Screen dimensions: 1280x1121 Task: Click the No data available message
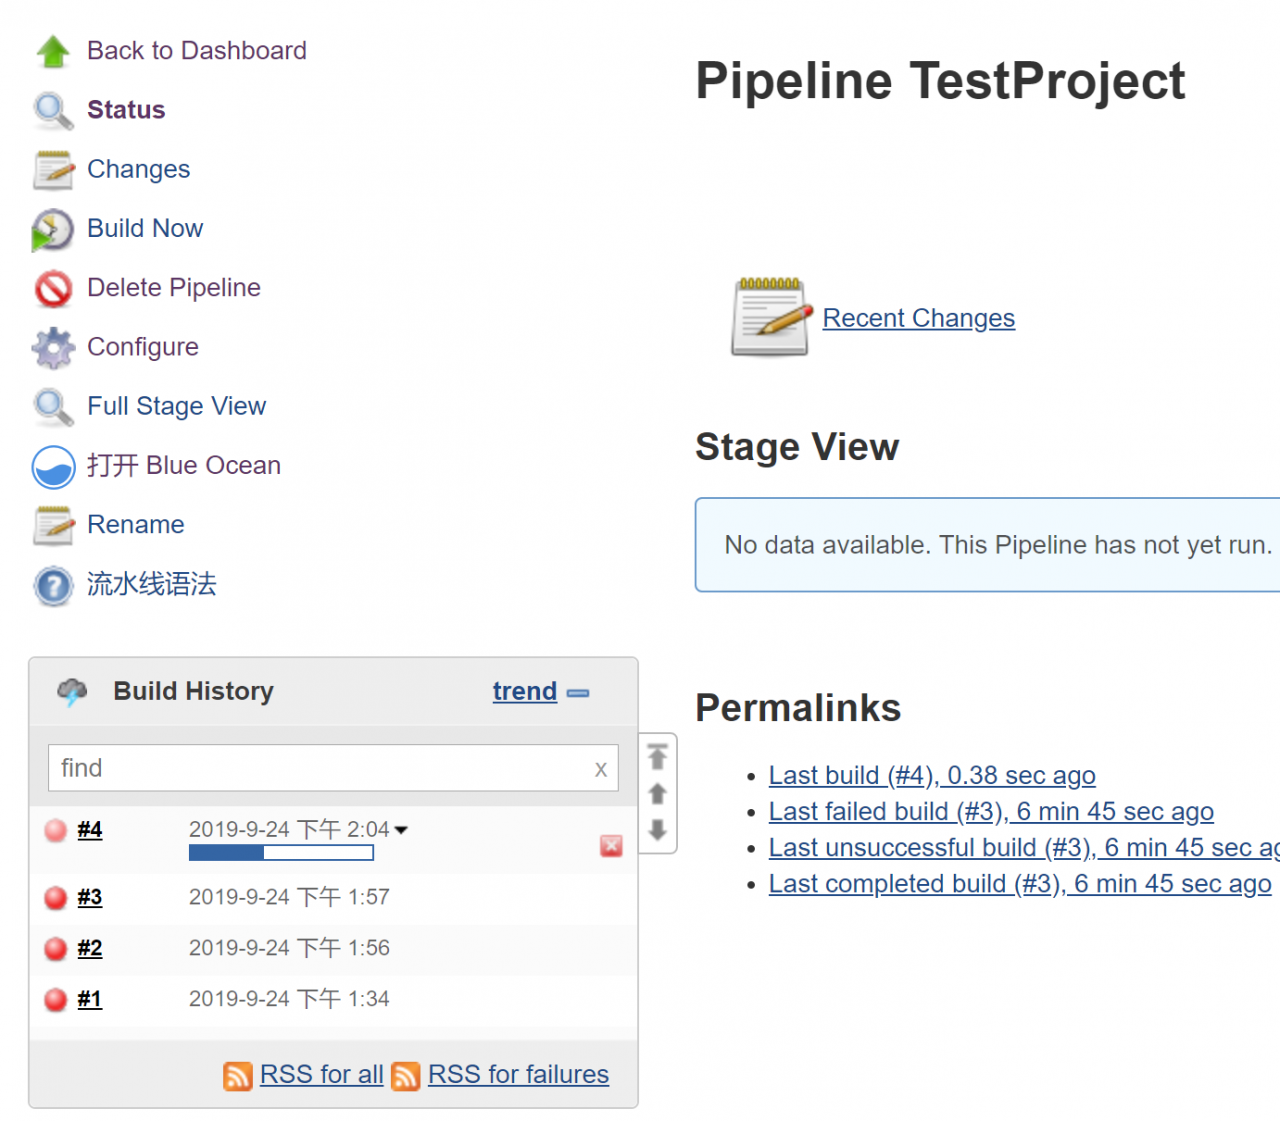click(998, 545)
